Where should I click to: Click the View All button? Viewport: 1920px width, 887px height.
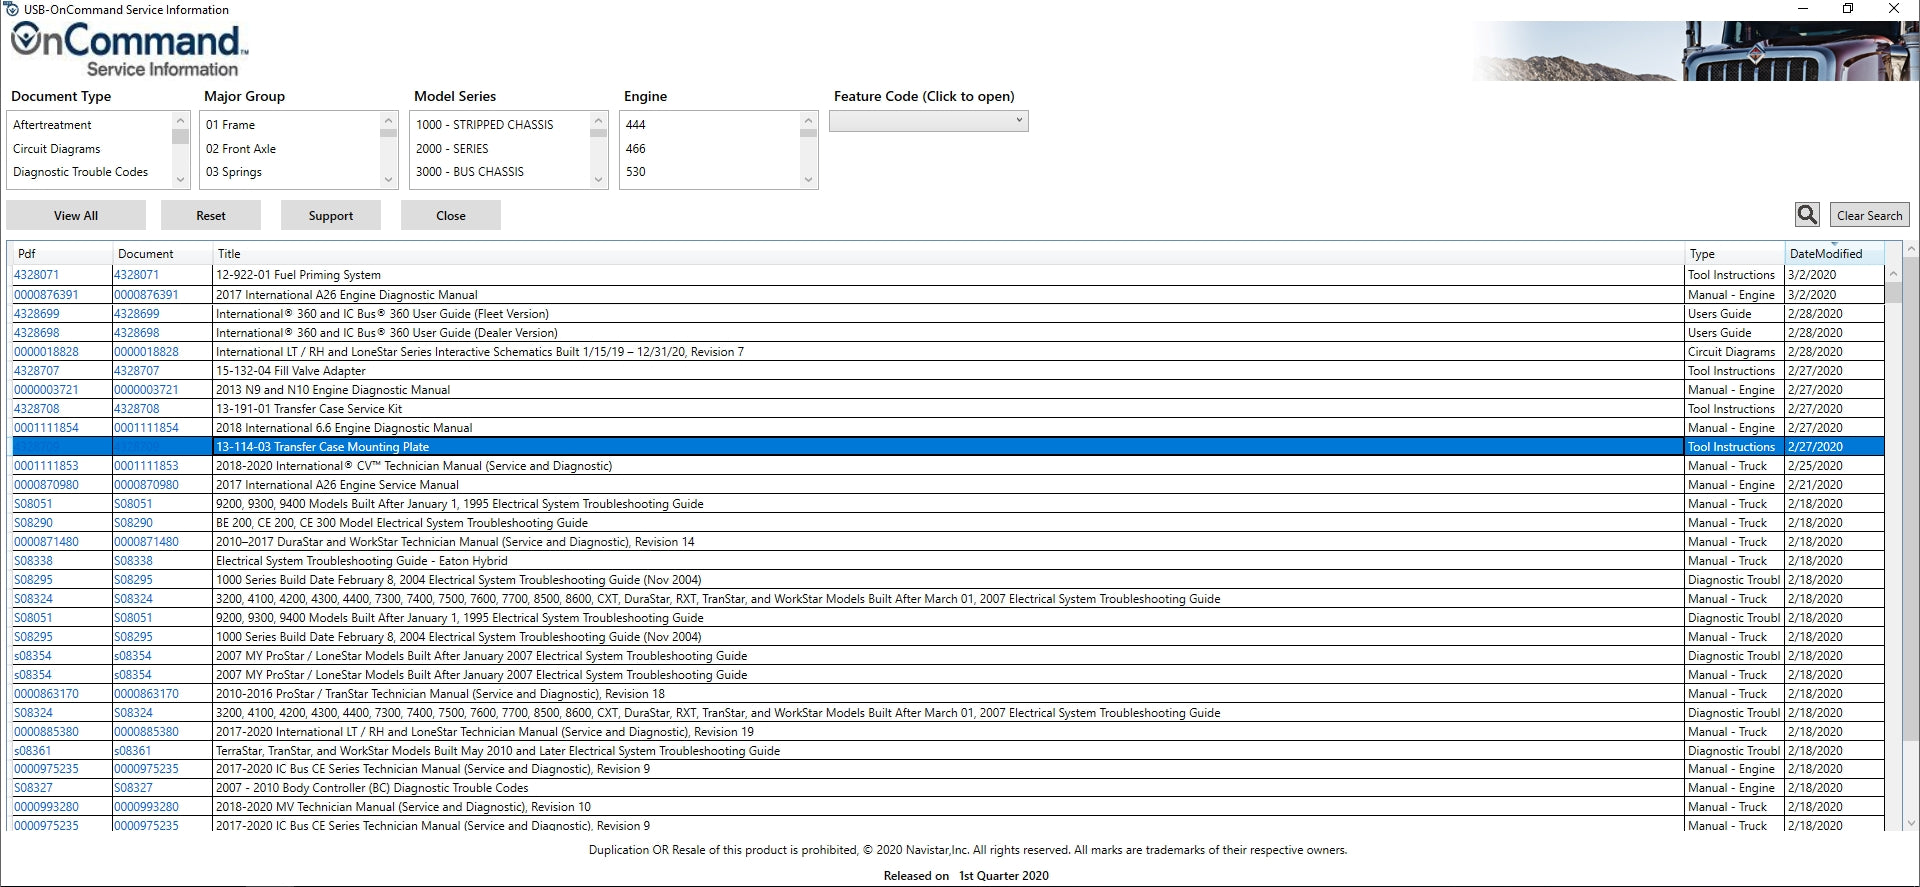[76, 215]
